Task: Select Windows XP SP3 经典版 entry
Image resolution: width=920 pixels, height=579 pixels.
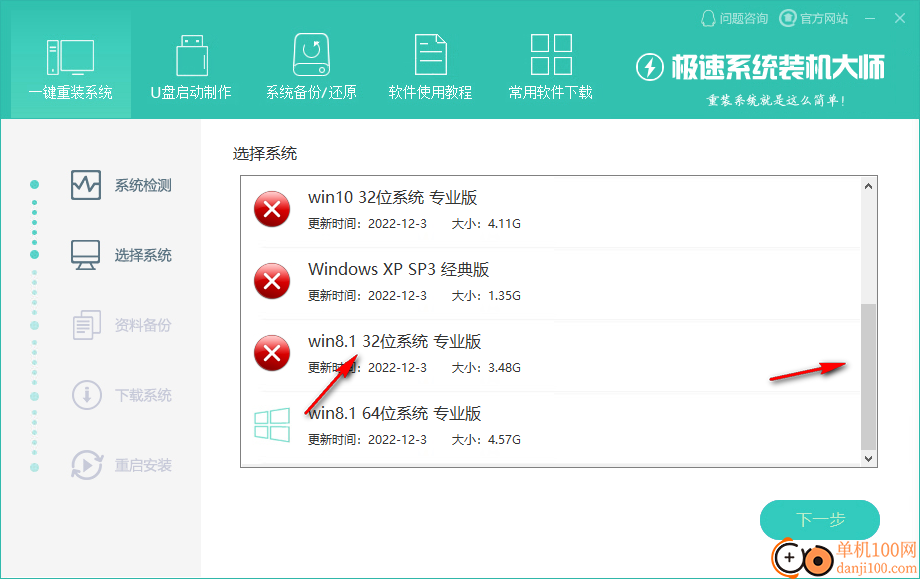Action: [x=550, y=283]
